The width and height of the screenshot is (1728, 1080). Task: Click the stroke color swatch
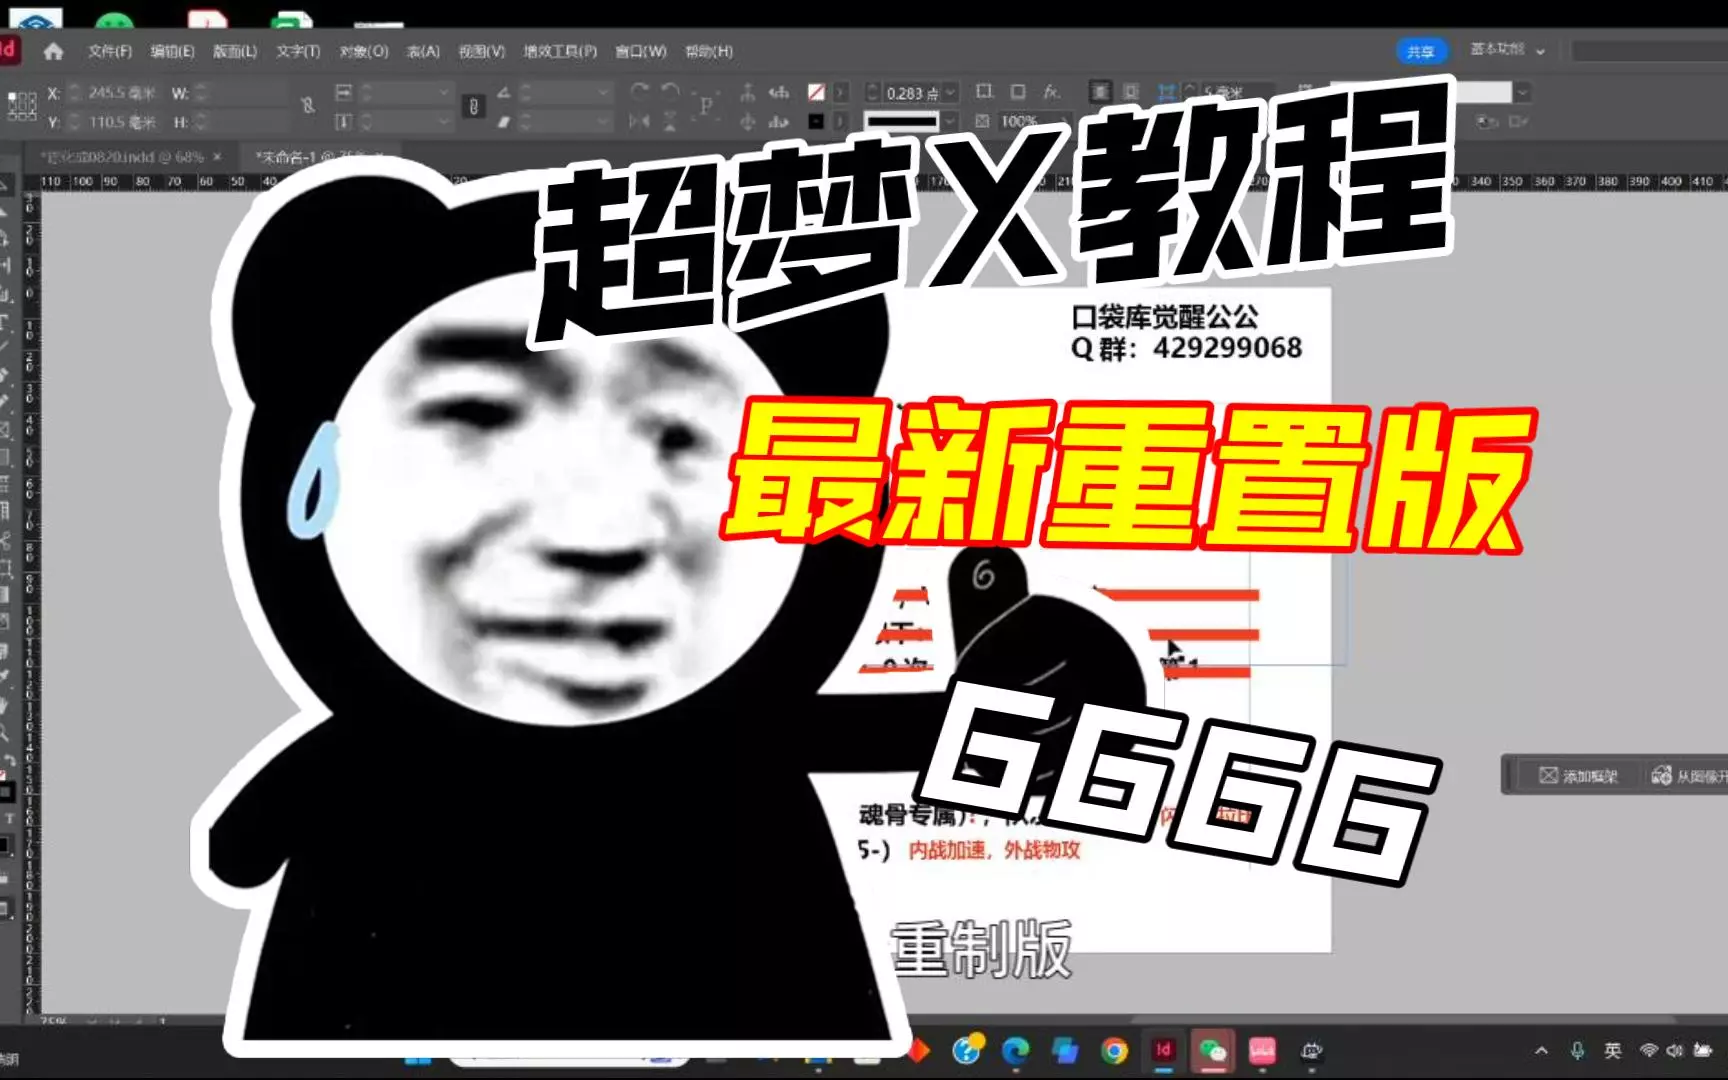[816, 121]
